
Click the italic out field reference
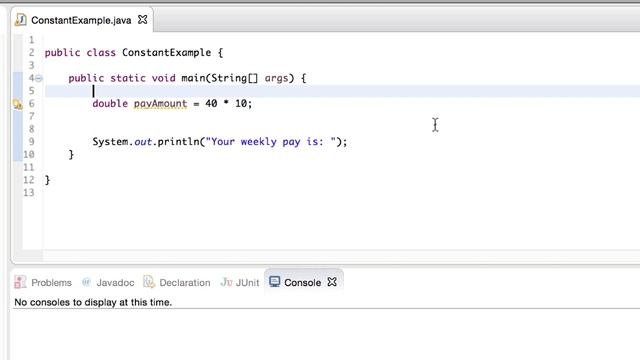[143, 142]
